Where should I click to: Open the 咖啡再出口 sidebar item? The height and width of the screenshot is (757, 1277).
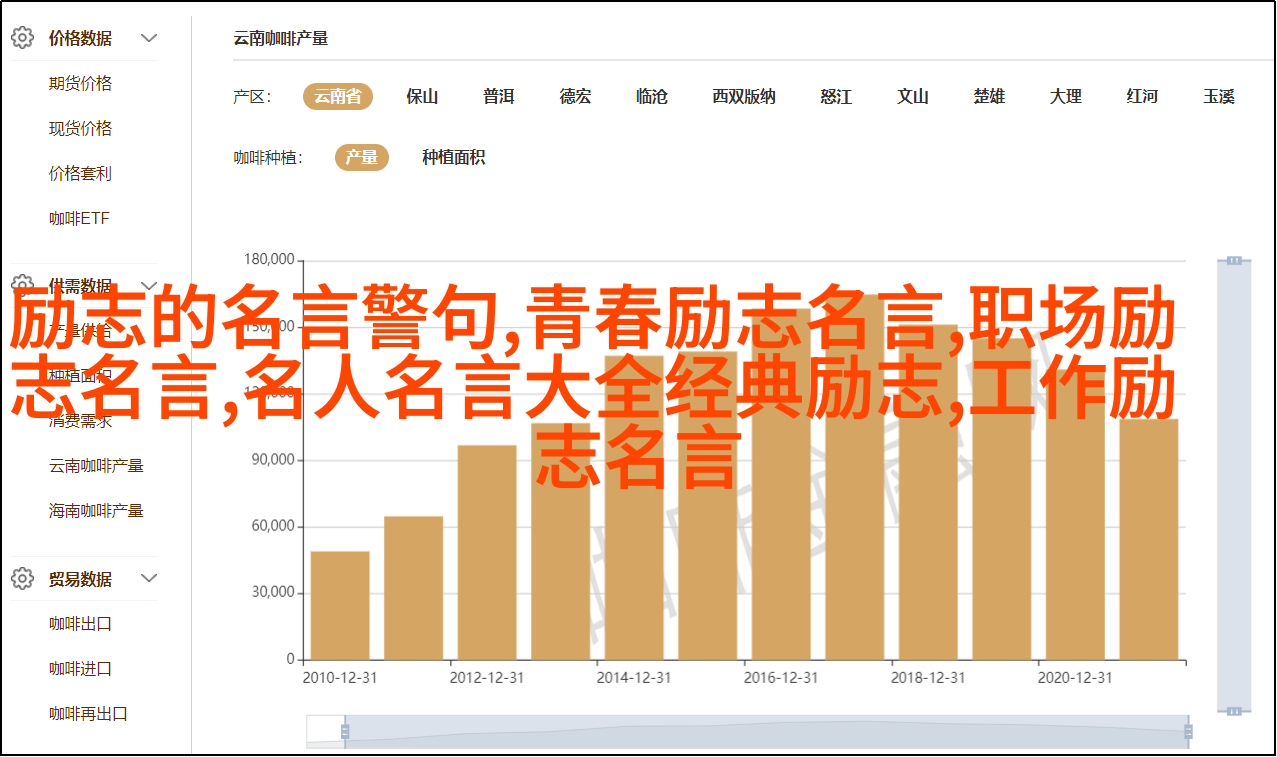(x=89, y=714)
